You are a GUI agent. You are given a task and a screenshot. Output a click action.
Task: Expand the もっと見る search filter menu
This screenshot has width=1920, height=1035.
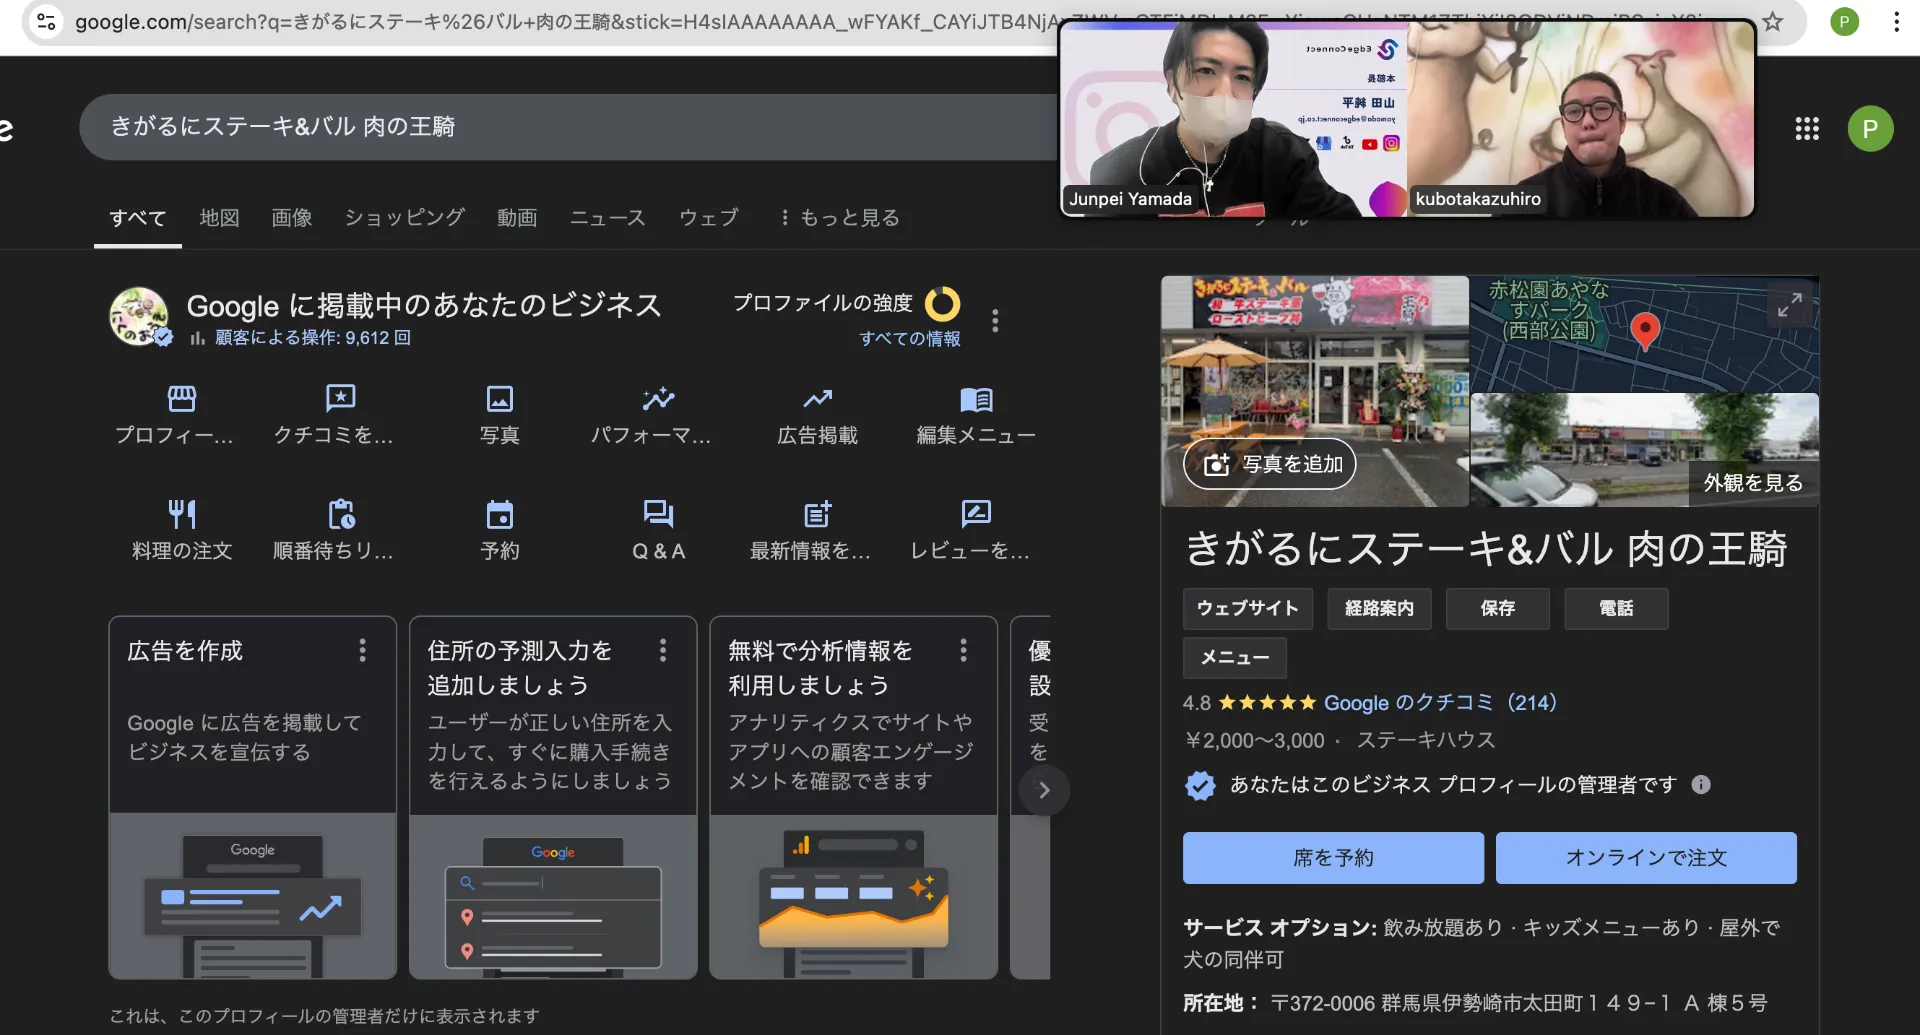pos(840,218)
